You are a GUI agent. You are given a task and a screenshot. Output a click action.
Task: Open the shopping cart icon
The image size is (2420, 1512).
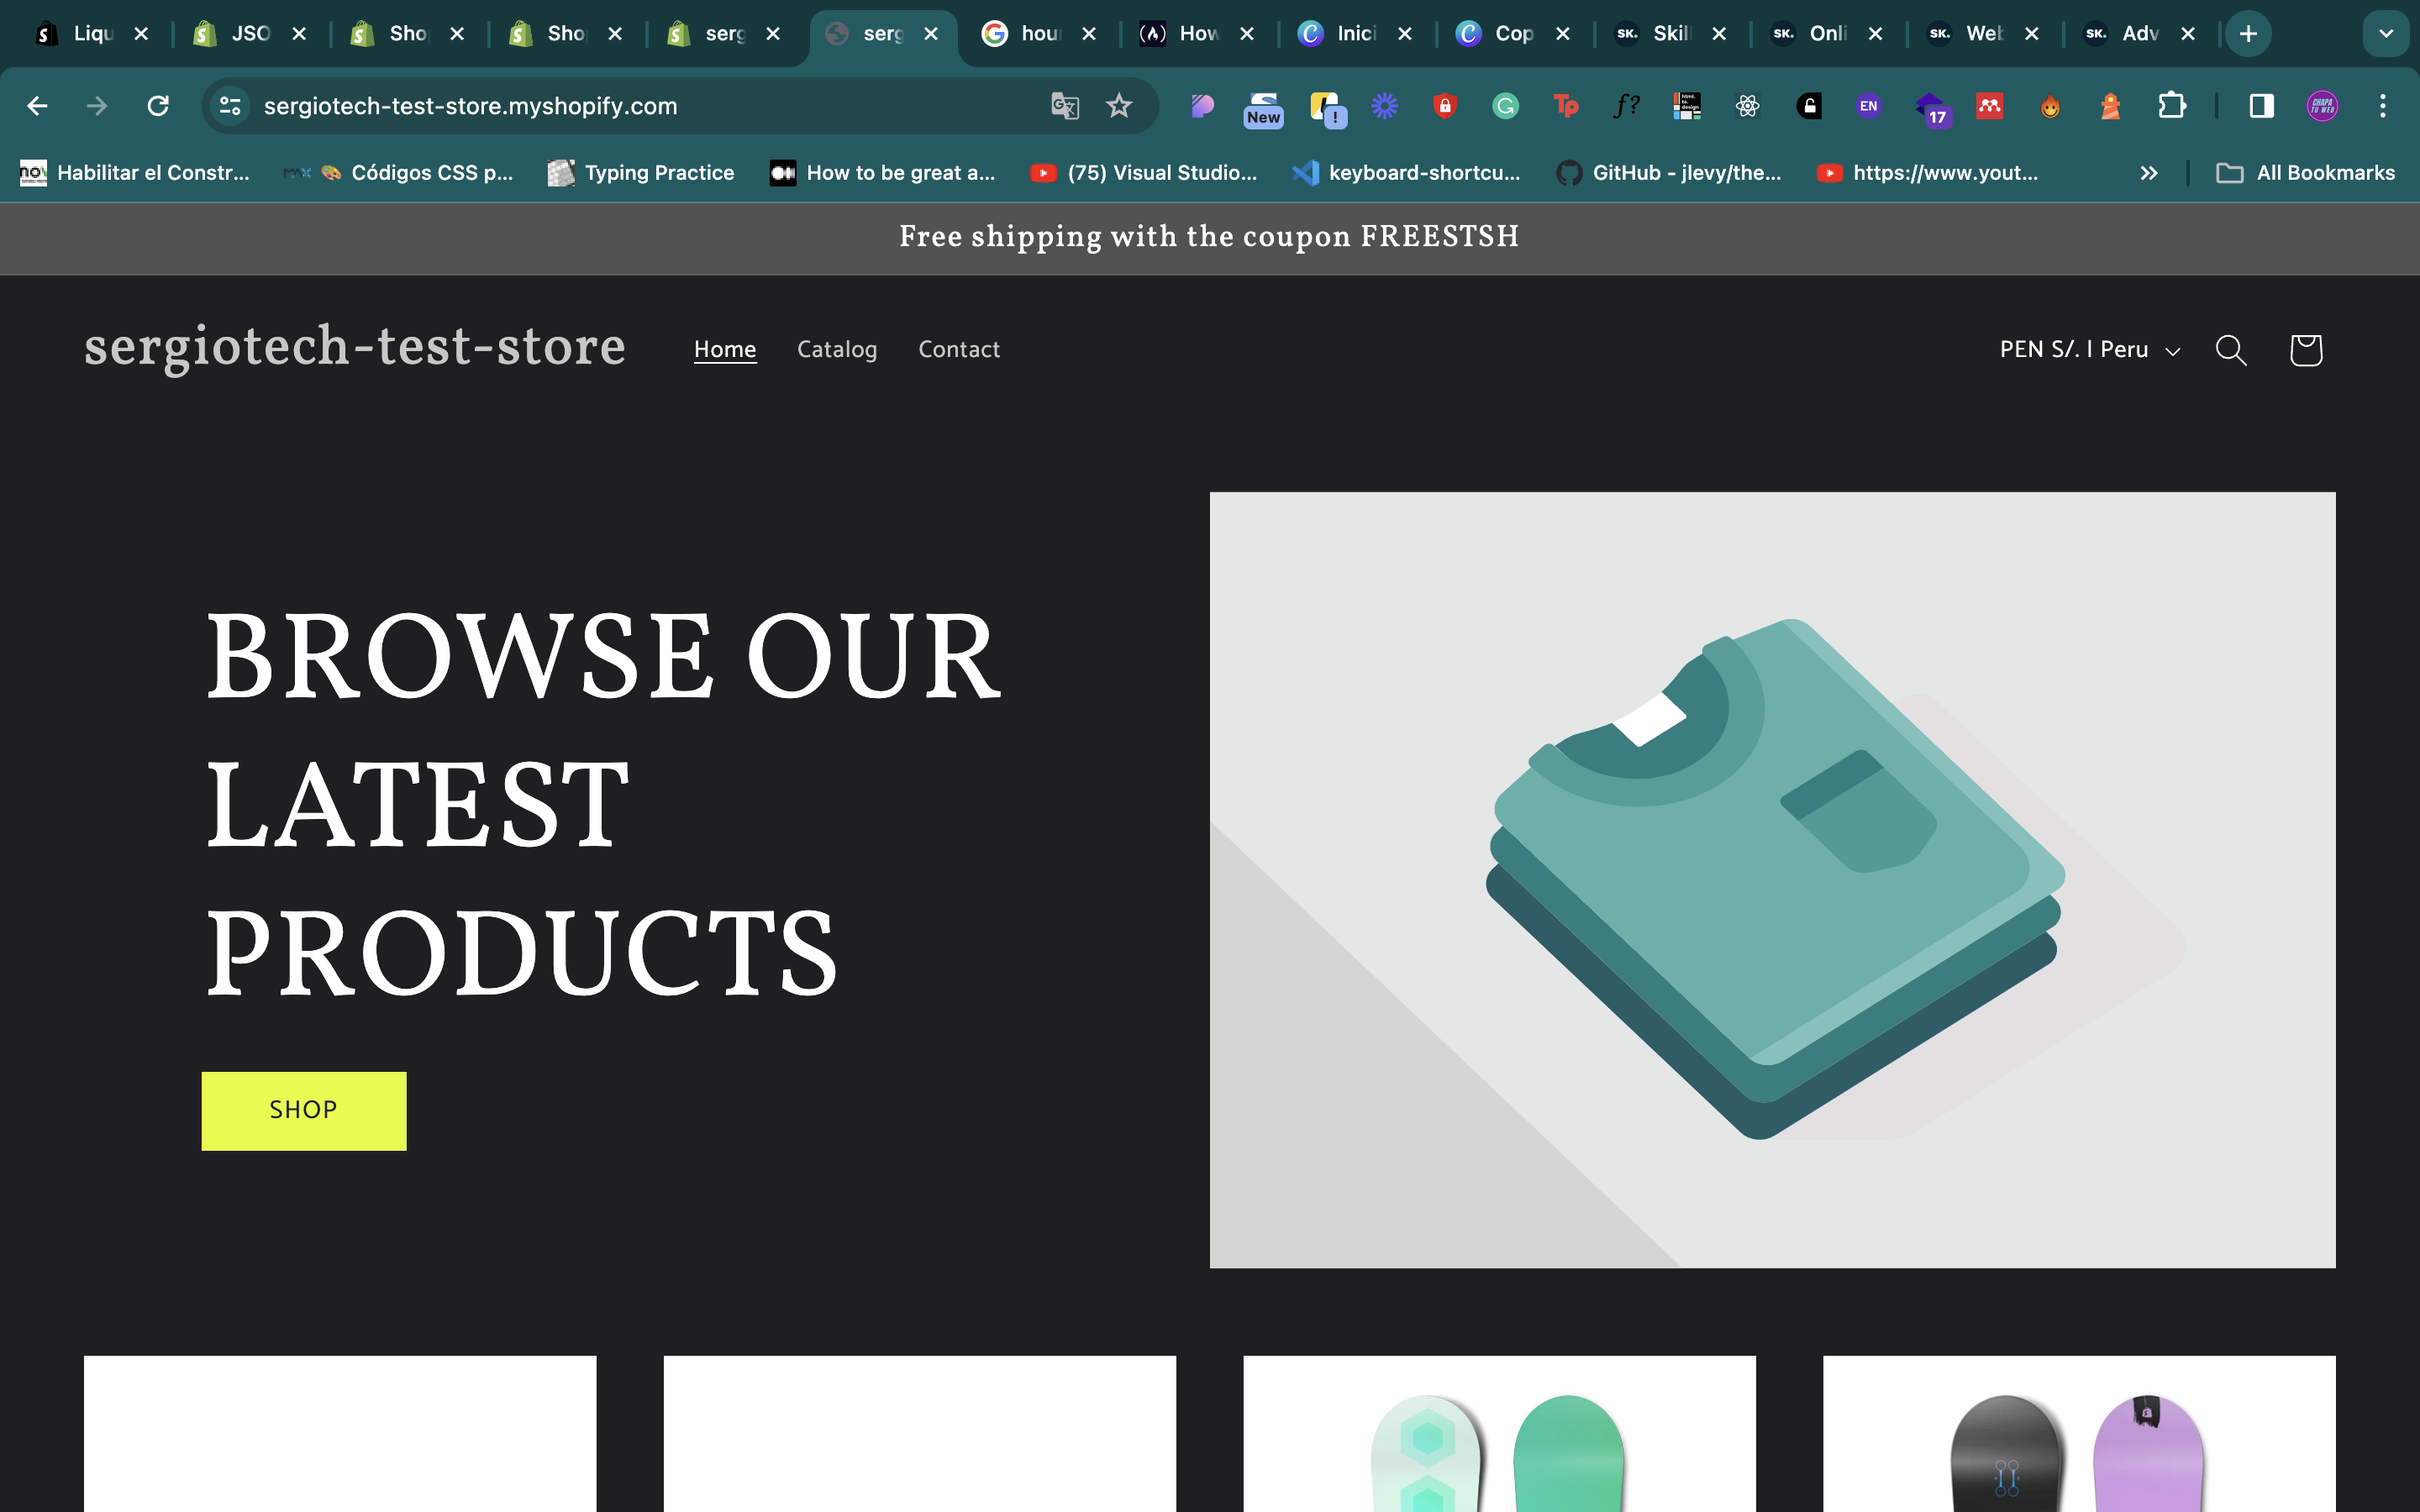point(2306,350)
